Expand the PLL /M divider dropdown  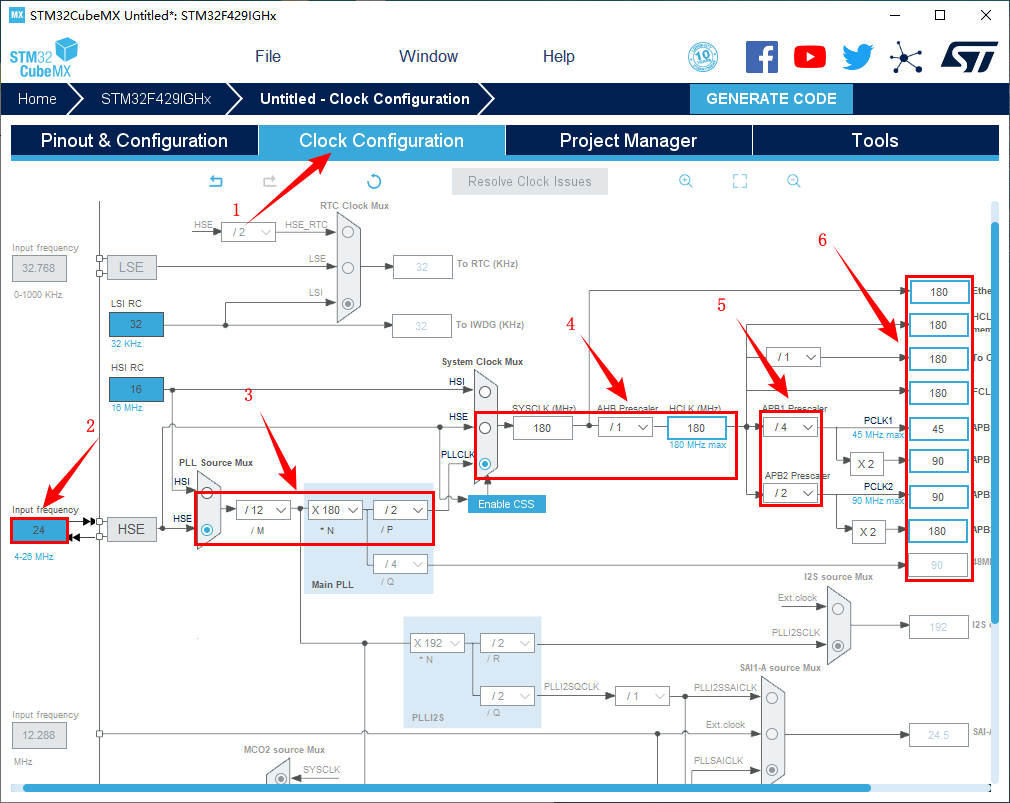[x=263, y=510]
